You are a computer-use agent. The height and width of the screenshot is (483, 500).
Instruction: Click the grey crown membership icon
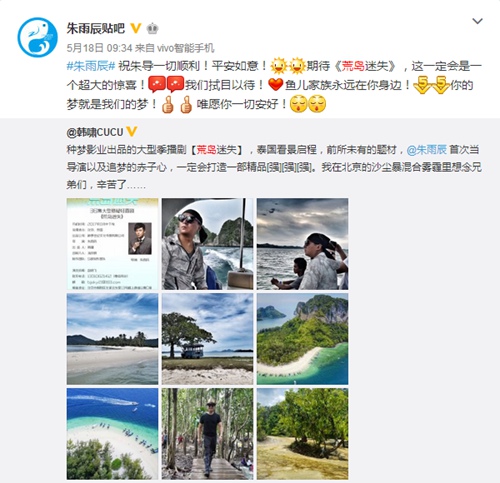tap(153, 29)
